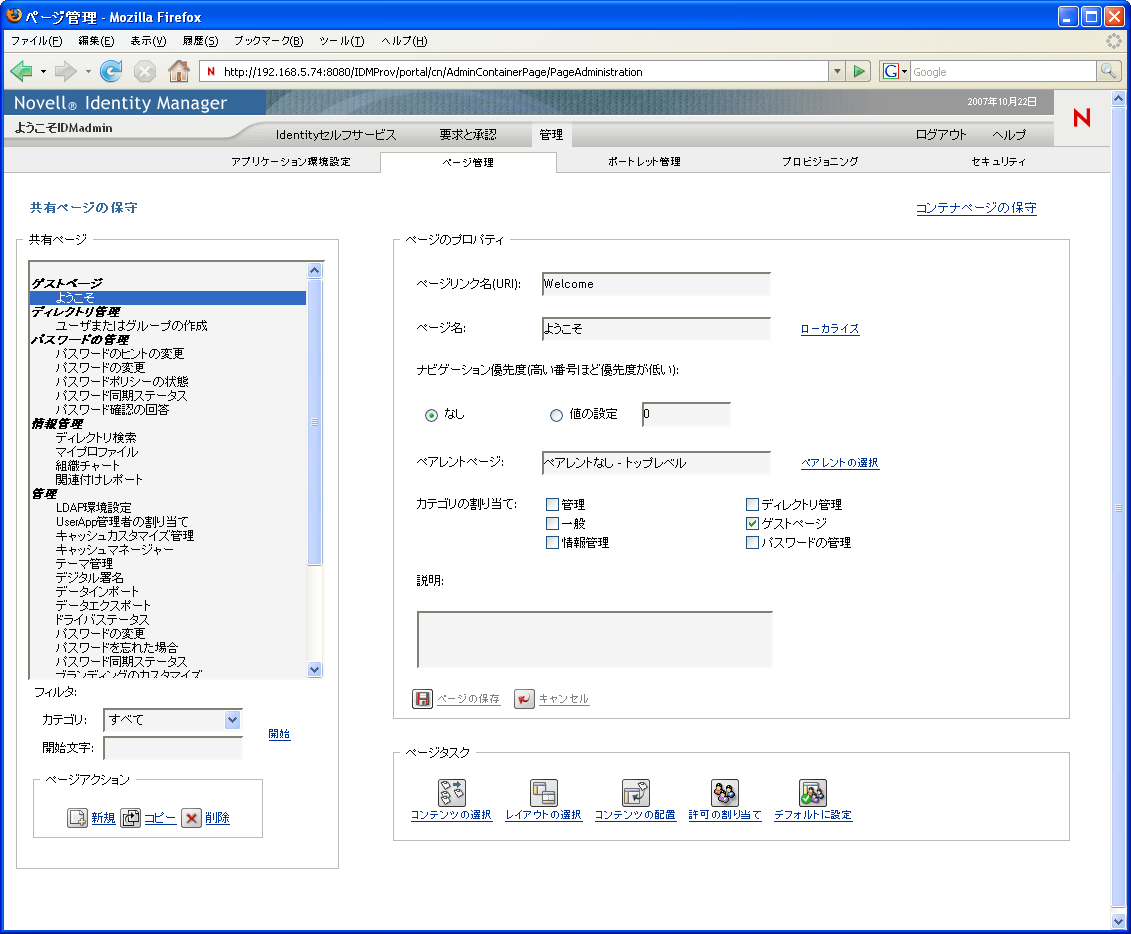The image size is (1131, 934).
Task: Open the Google search engine selector icon
Action: pyautogui.click(x=895, y=71)
